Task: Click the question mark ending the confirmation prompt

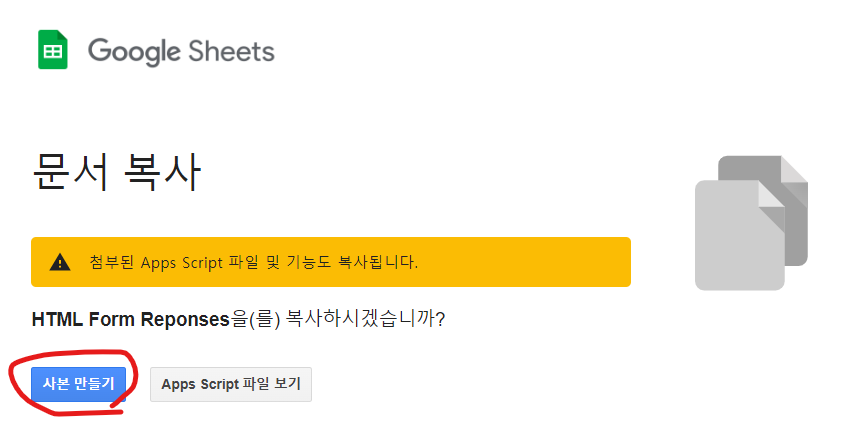Action: click(440, 319)
